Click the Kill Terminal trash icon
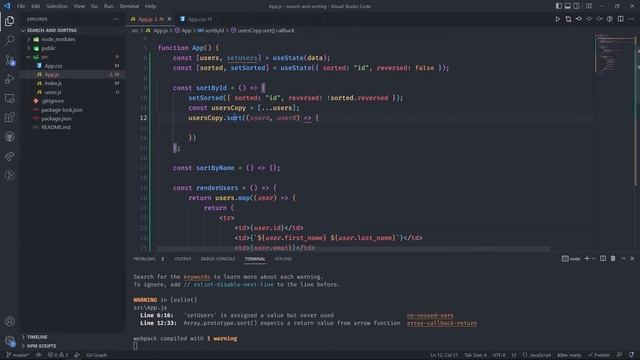This screenshot has width=640, height=360. (613, 259)
